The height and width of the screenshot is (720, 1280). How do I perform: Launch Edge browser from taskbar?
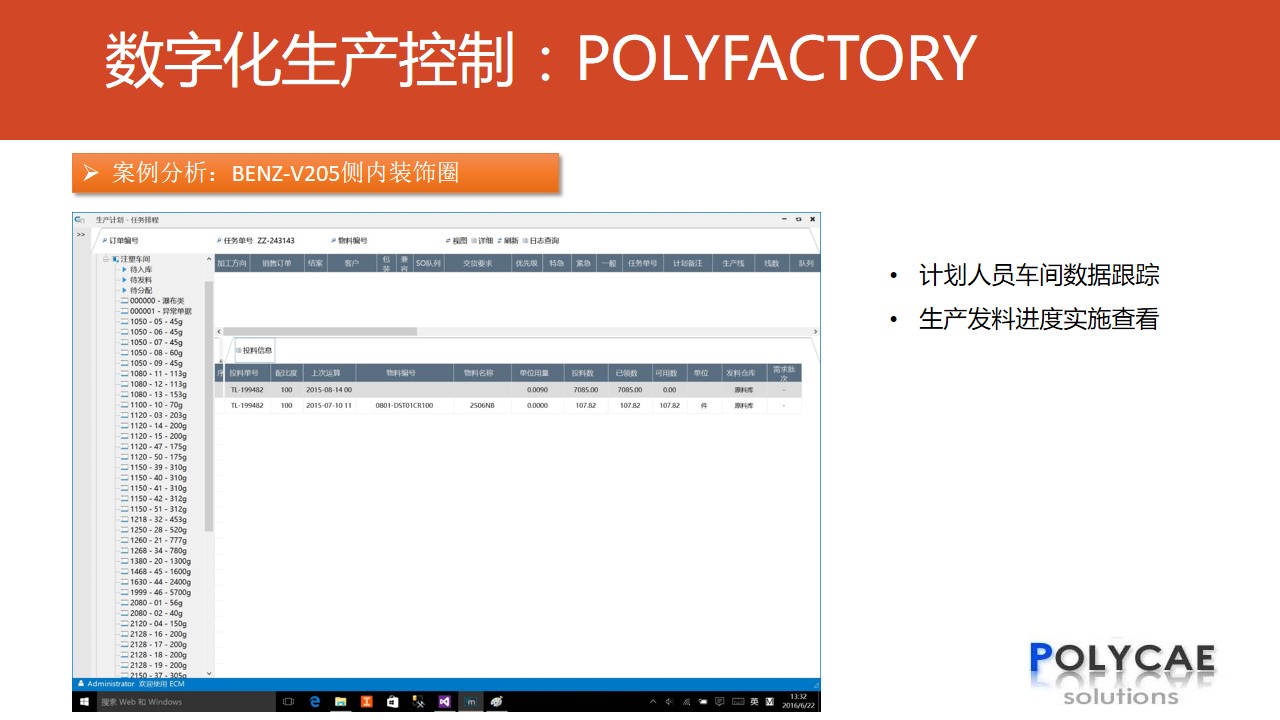pos(315,702)
